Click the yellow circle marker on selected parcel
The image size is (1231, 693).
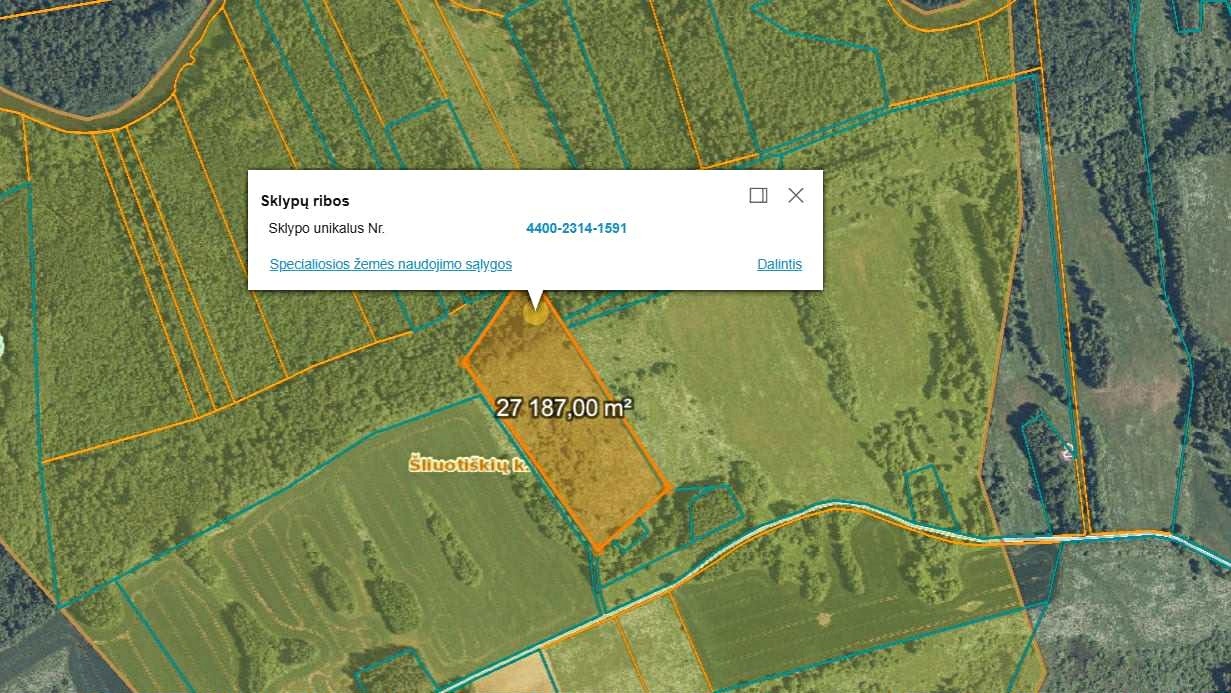536,313
